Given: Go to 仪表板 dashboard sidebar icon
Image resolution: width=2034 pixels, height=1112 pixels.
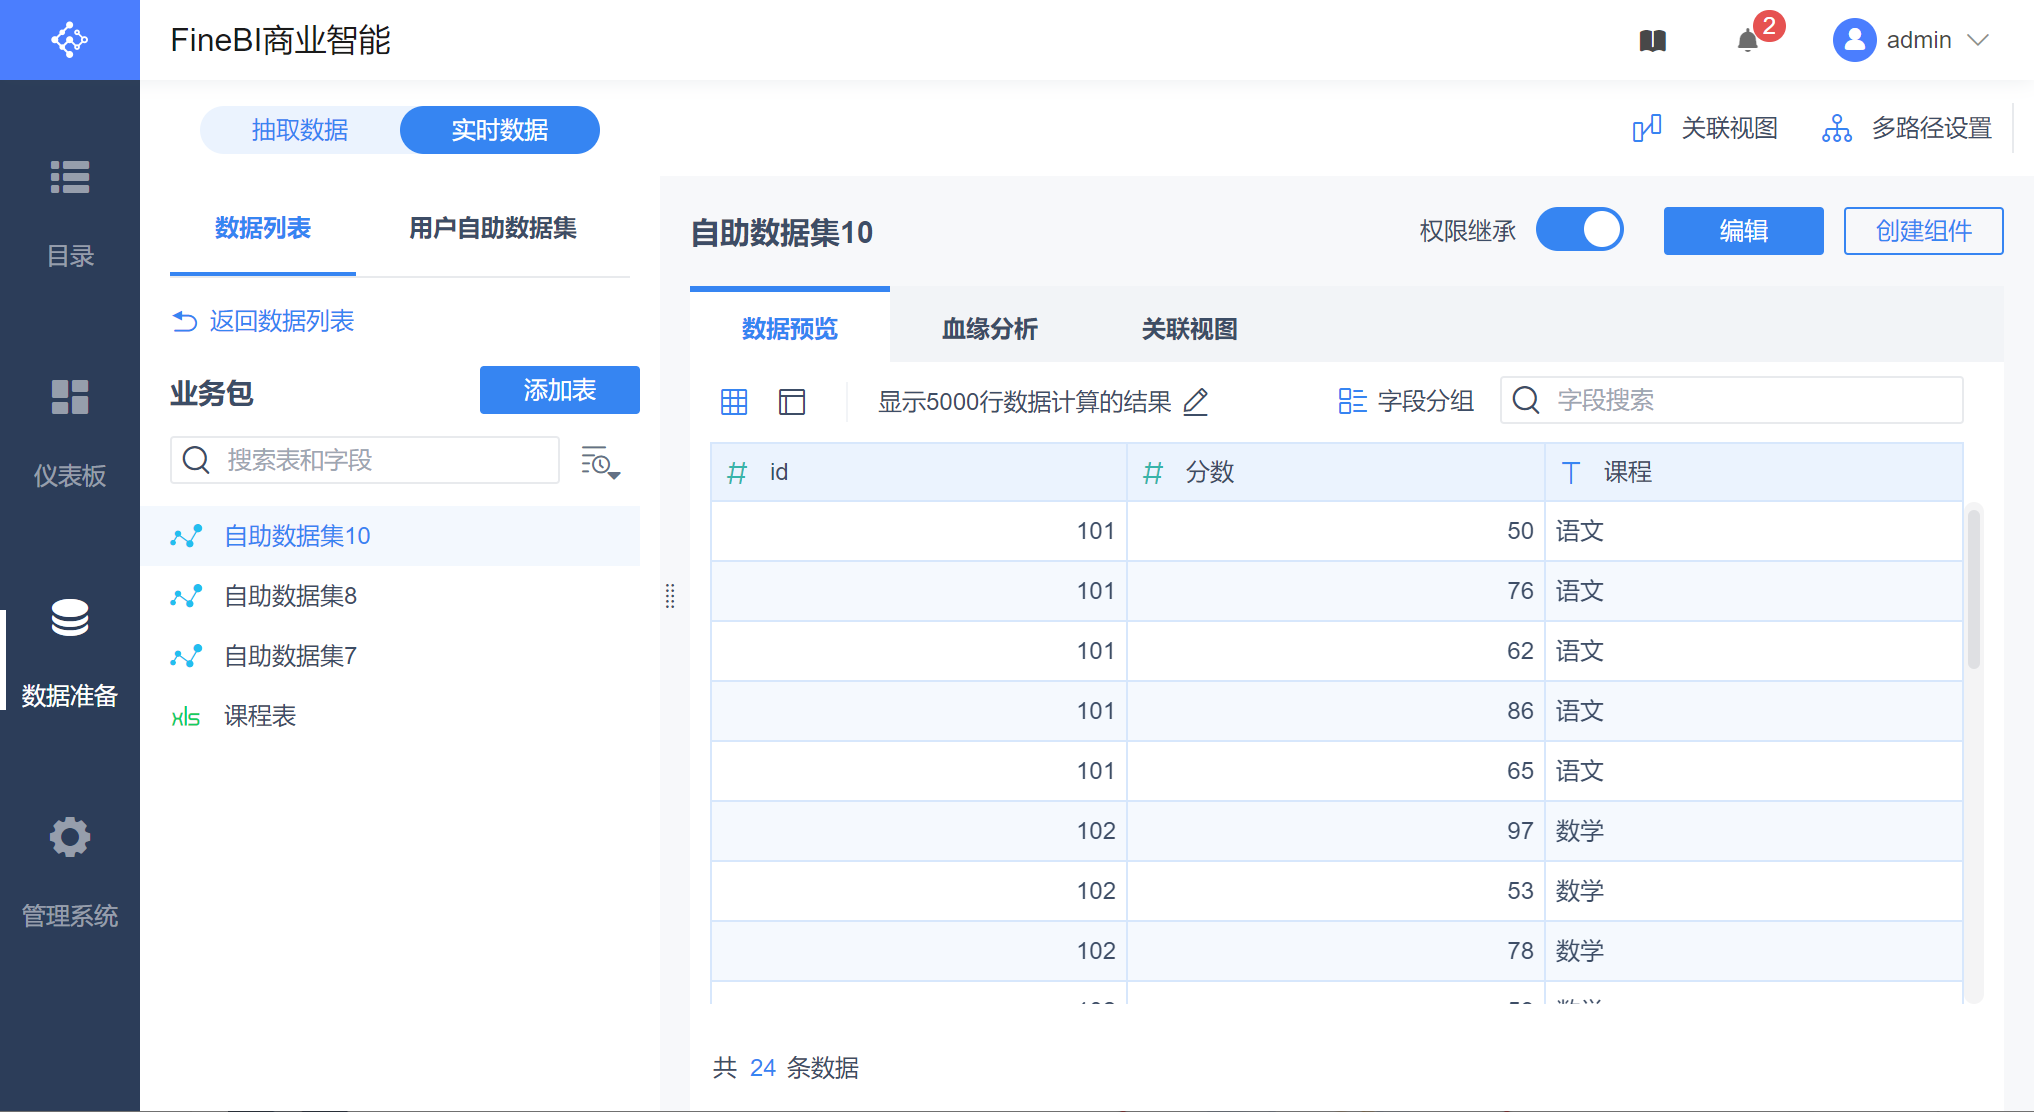Looking at the screenshot, I should [x=70, y=397].
